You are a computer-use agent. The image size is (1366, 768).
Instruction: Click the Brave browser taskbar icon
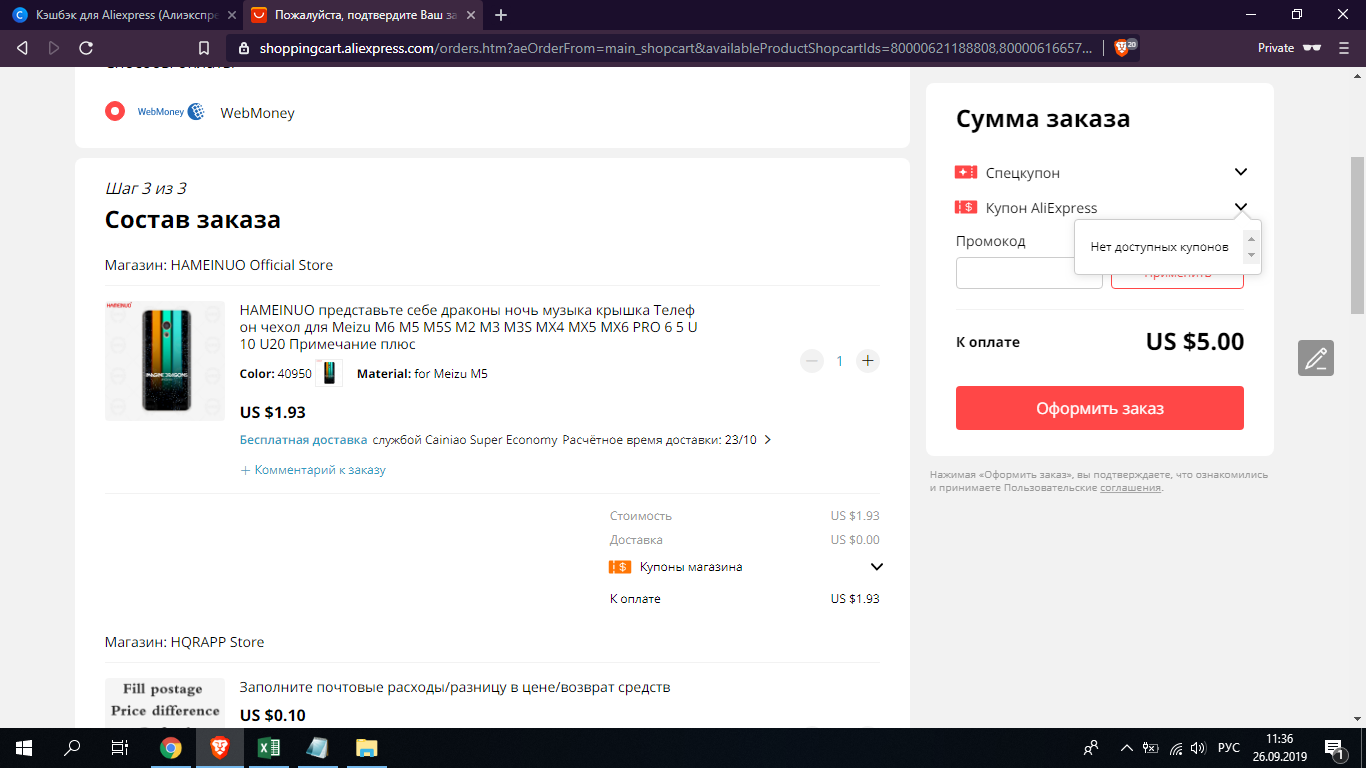click(219, 748)
